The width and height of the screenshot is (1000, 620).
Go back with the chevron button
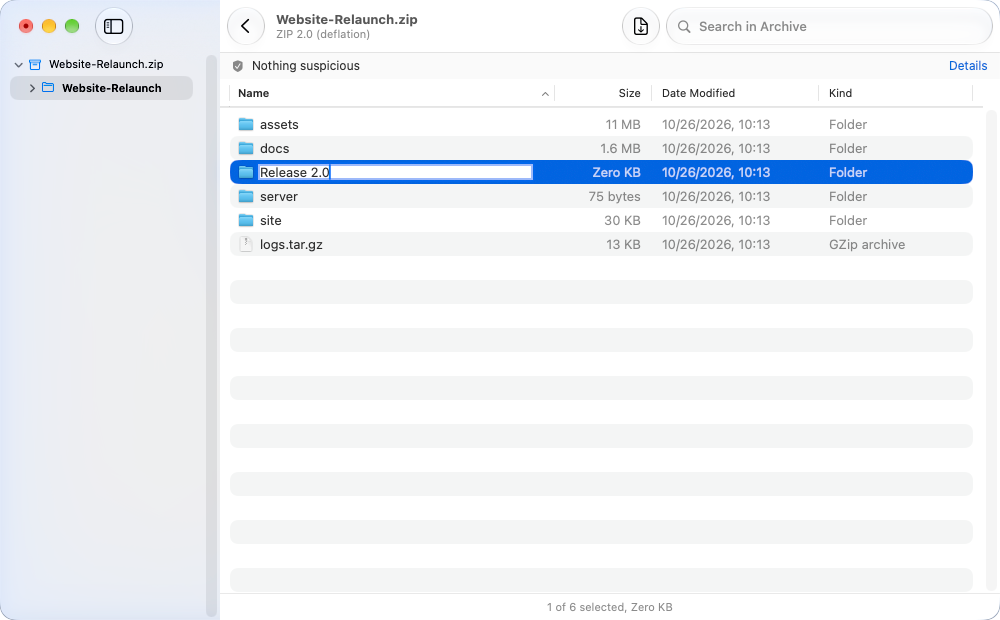pyautogui.click(x=246, y=26)
